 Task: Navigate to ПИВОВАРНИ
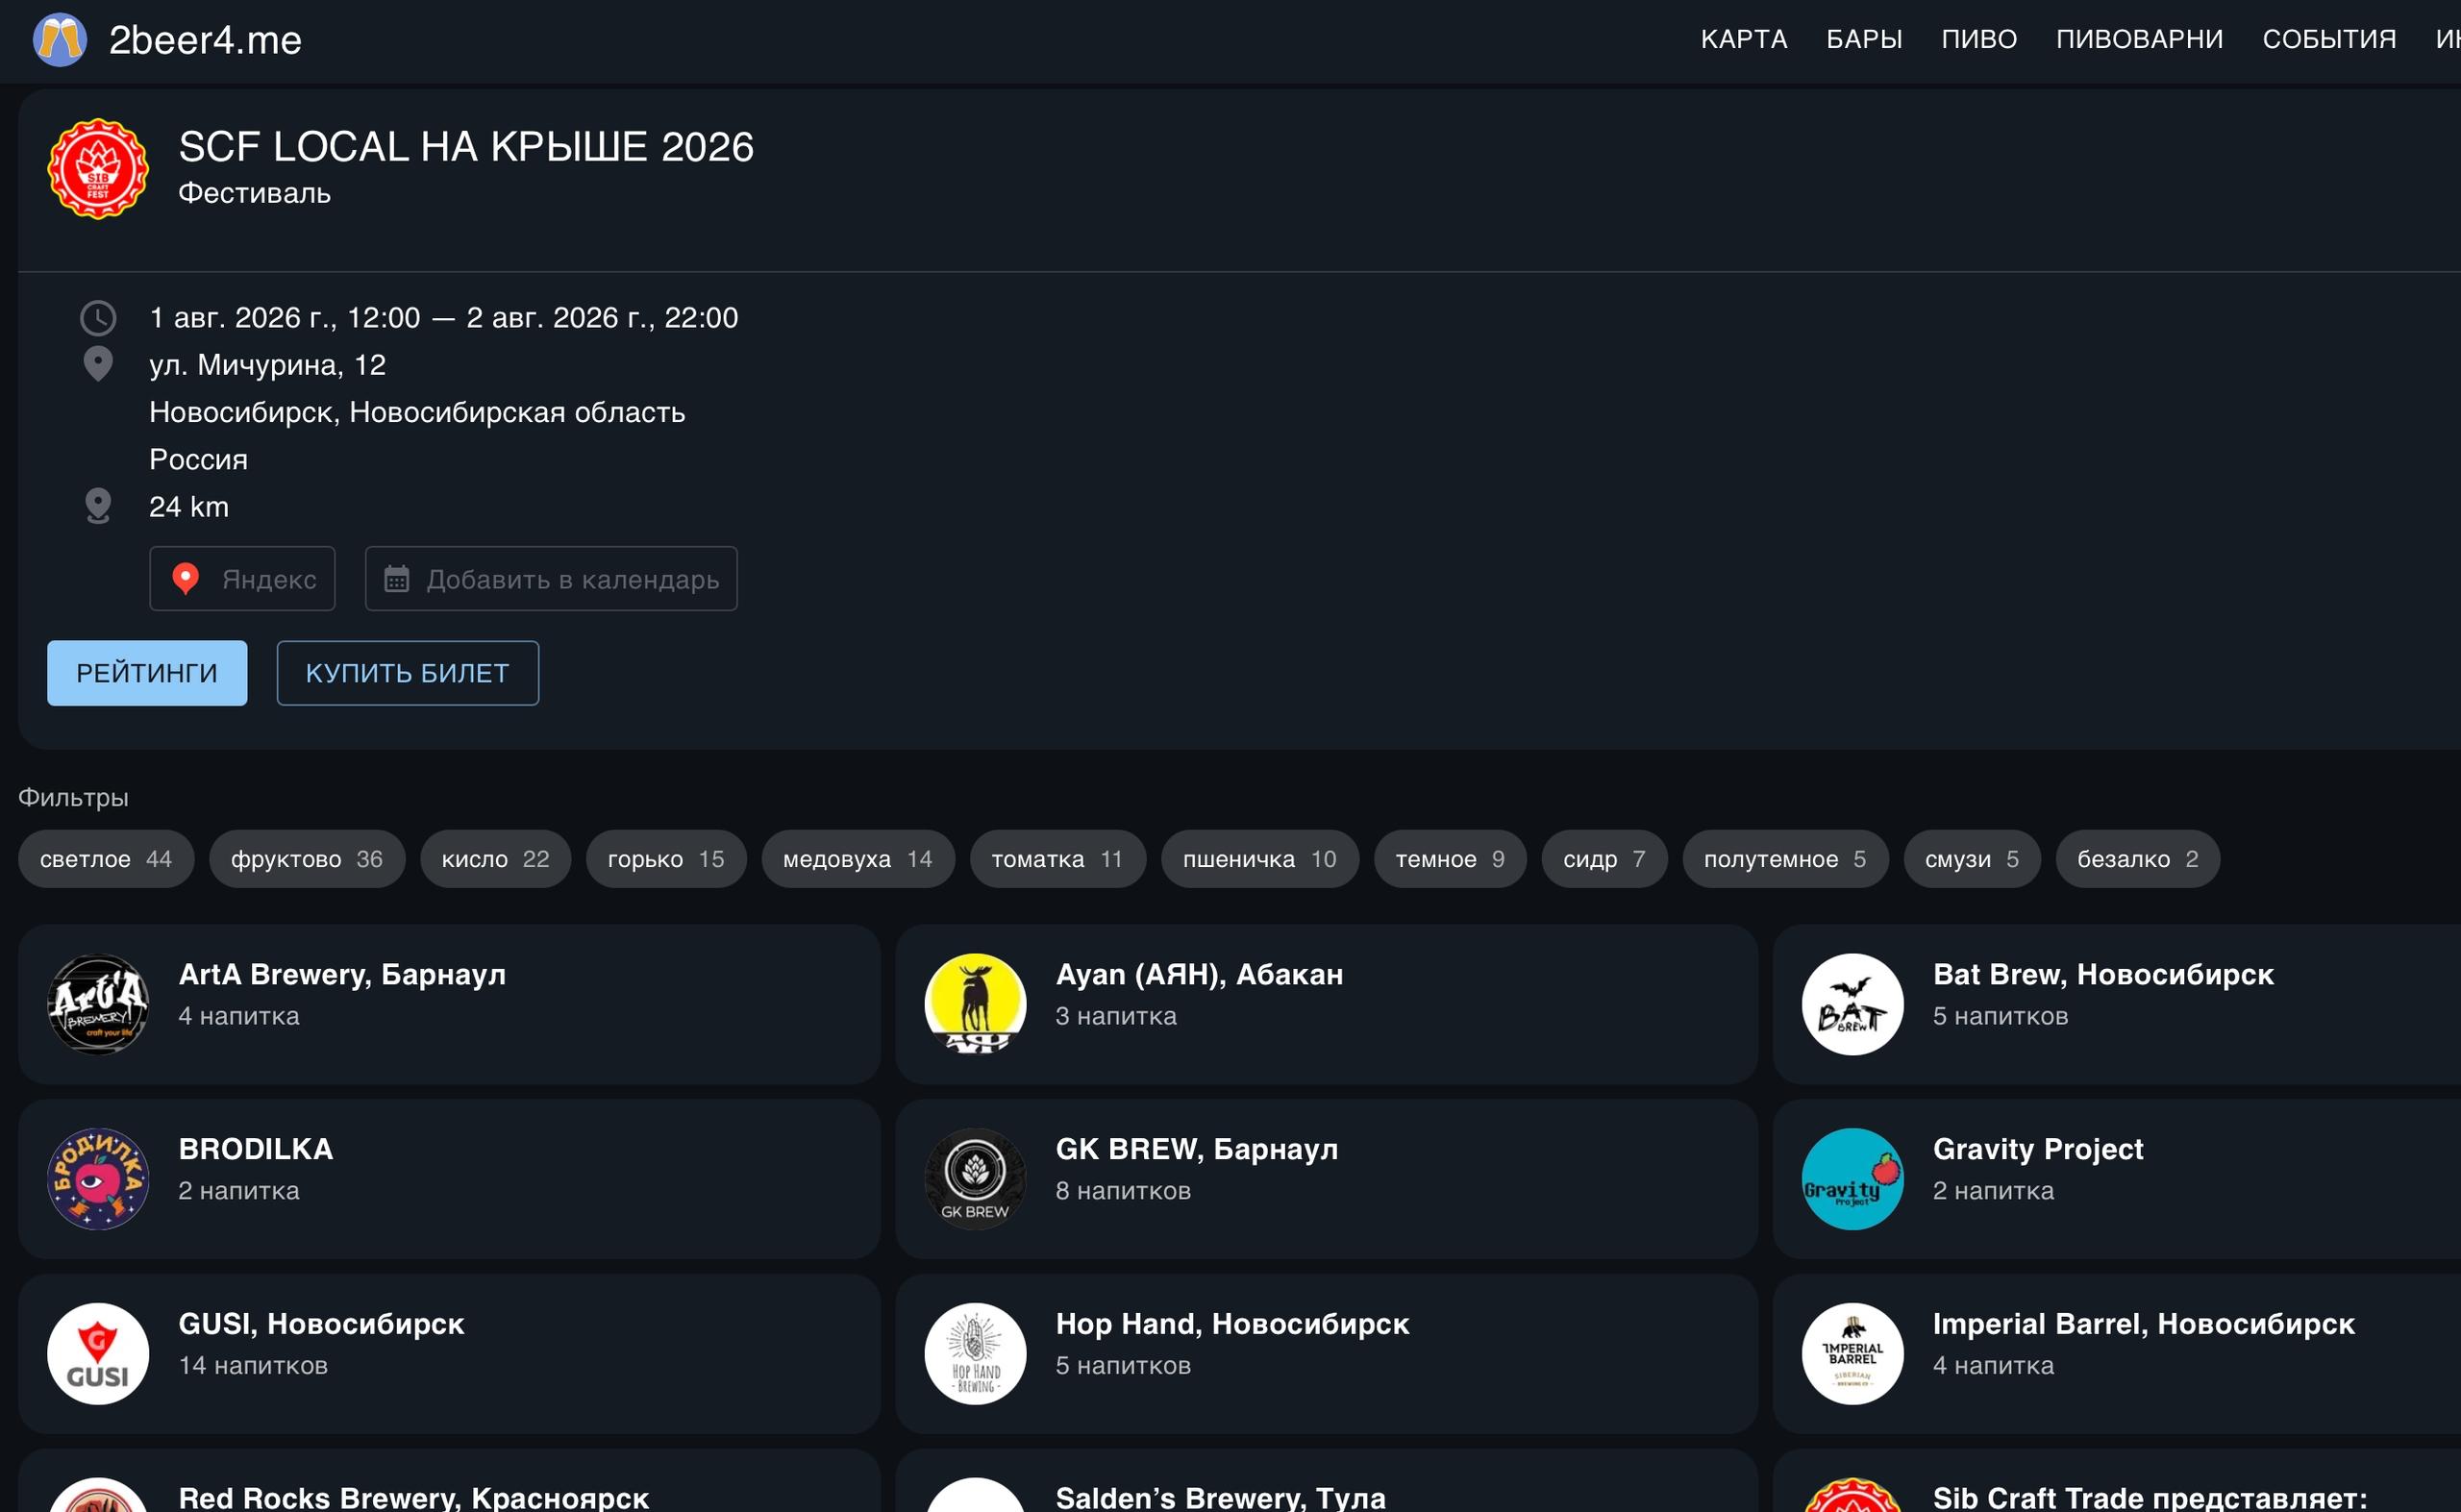point(2140,39)
